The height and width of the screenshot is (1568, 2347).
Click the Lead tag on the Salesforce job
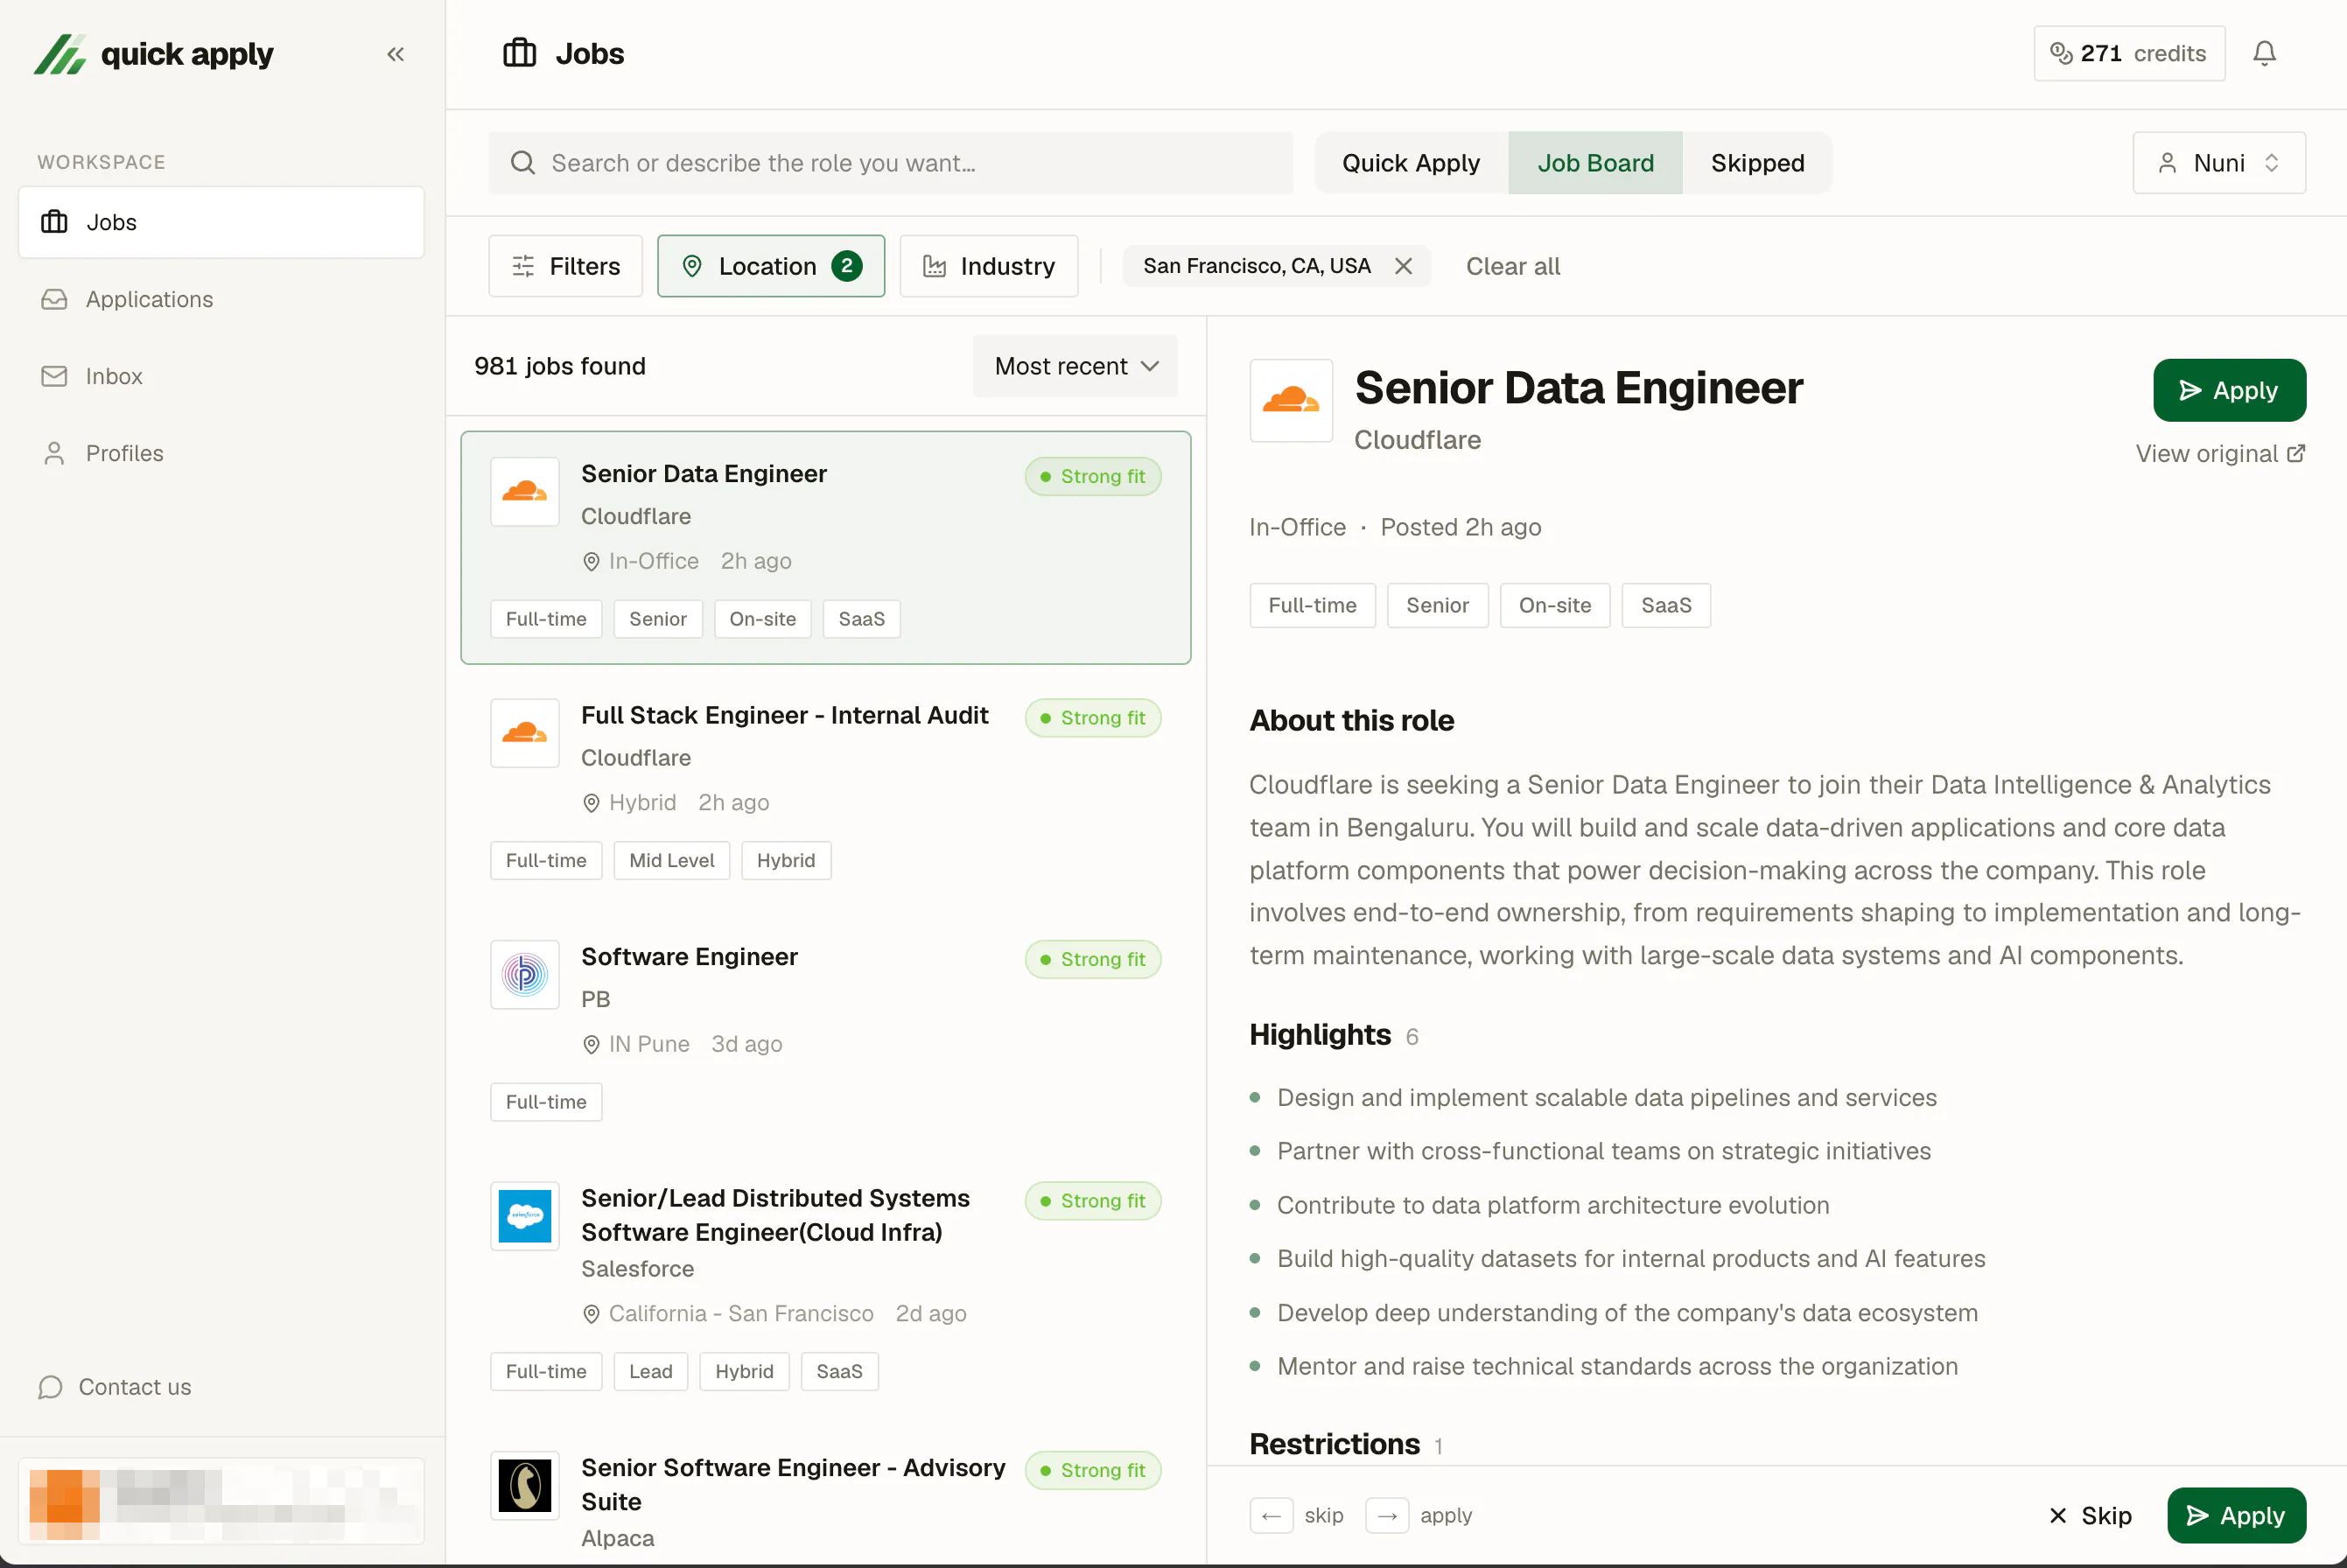(650, 1372)
